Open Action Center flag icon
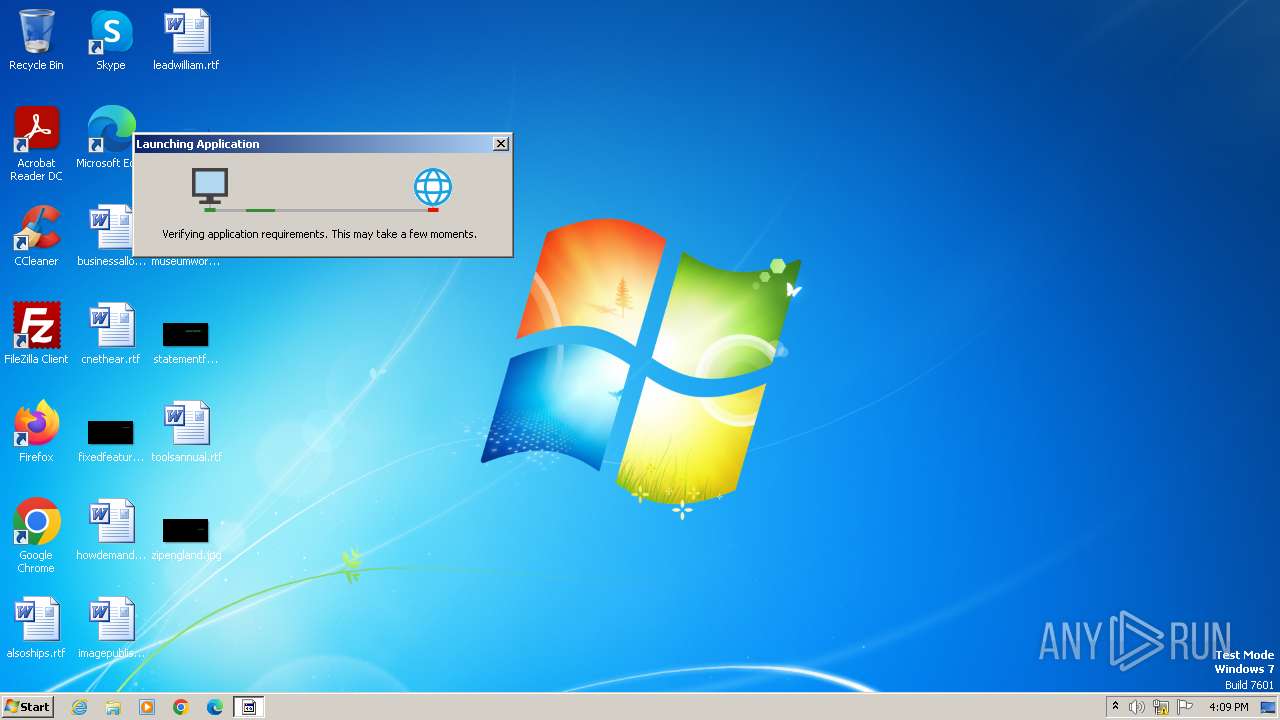 tap(1185, 707)
